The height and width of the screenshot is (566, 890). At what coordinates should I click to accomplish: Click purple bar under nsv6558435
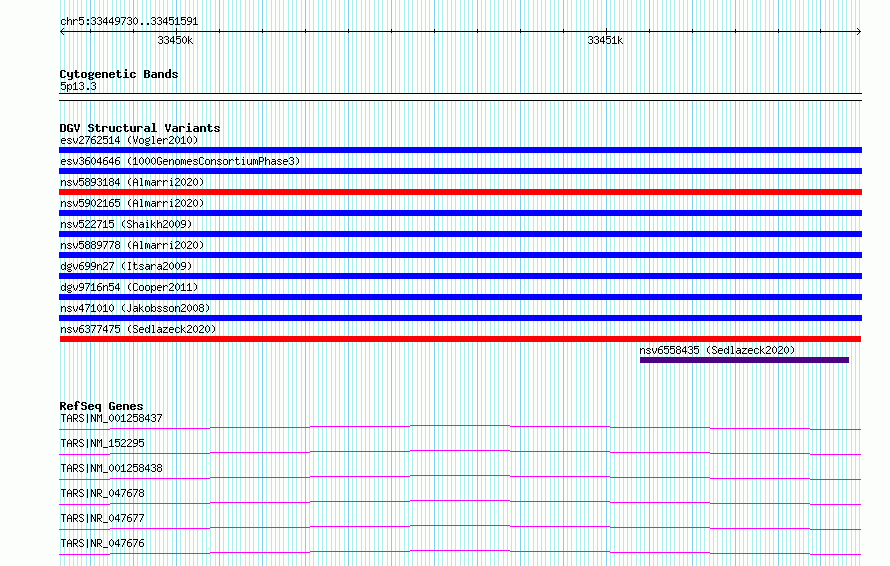(744, 360)
